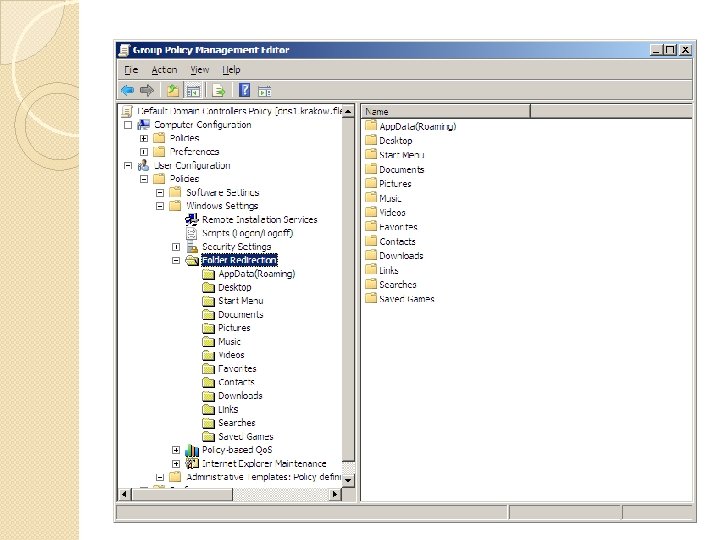The height and width of the screenshot is (540, 720).
Task: Select Computer Configuration node
Action: pos(202,124)
